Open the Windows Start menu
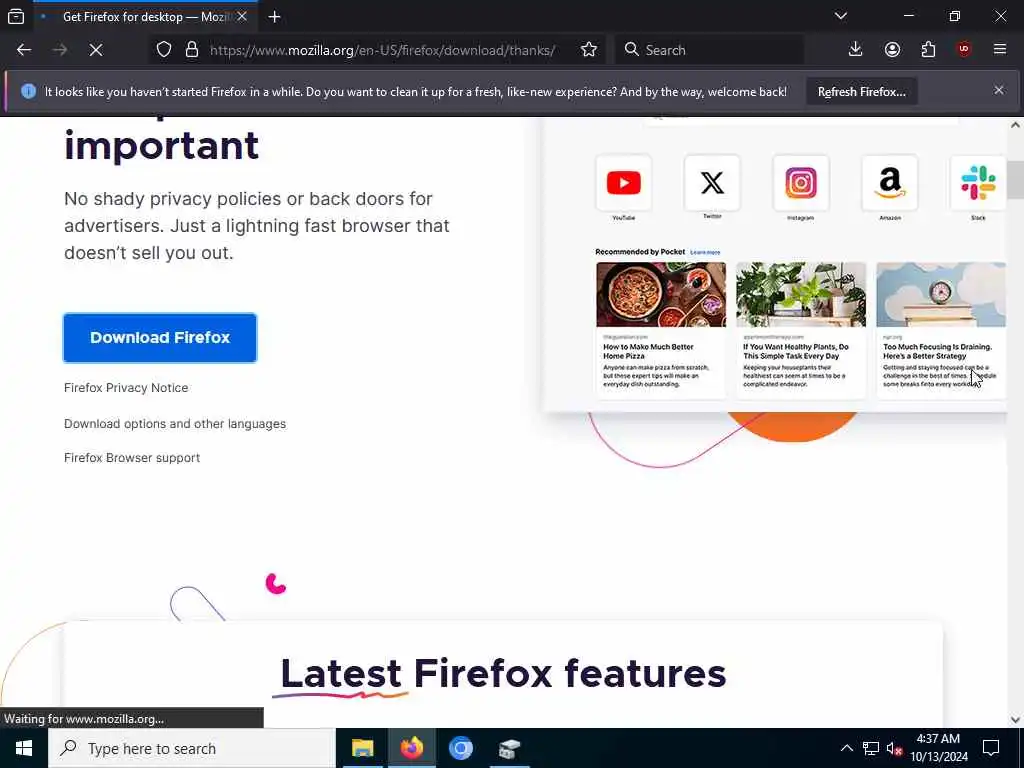Screen dimensions: 1024x768 (x=24, y=748)
